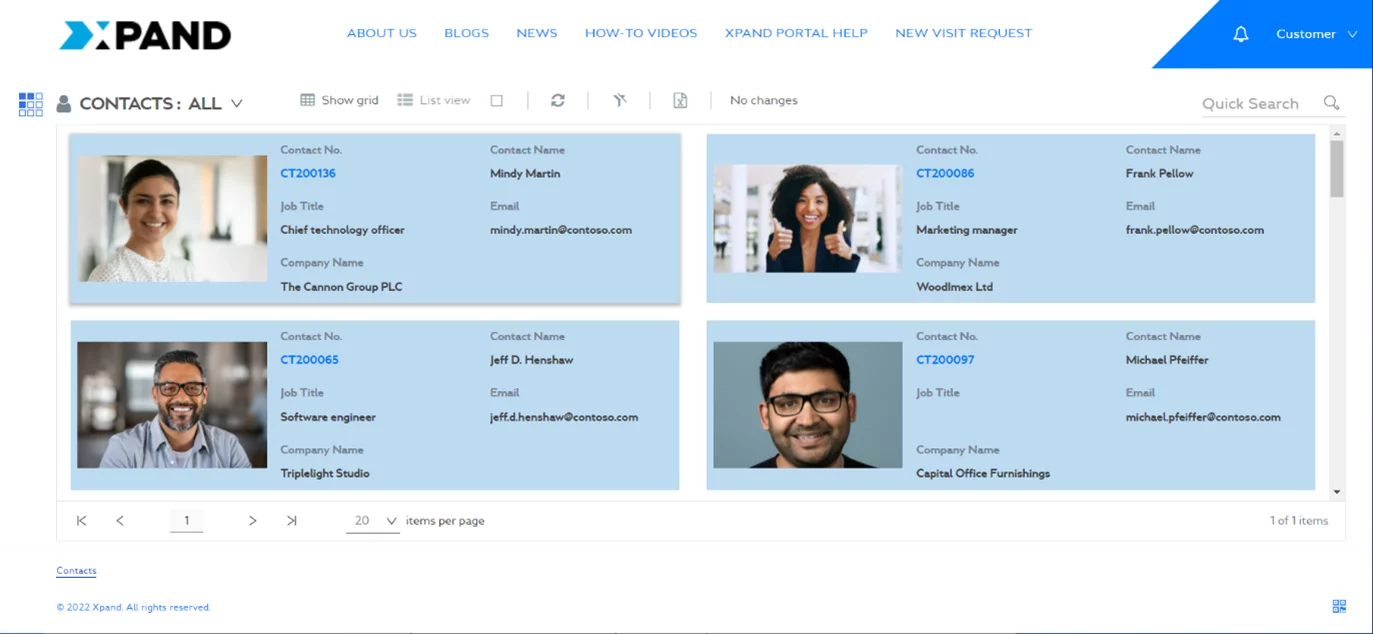Image resolution: width=1373 pixels, height=634 pixels.
Task: Click the Contacts breadcrumb link
Action: (x=76, y=571)
